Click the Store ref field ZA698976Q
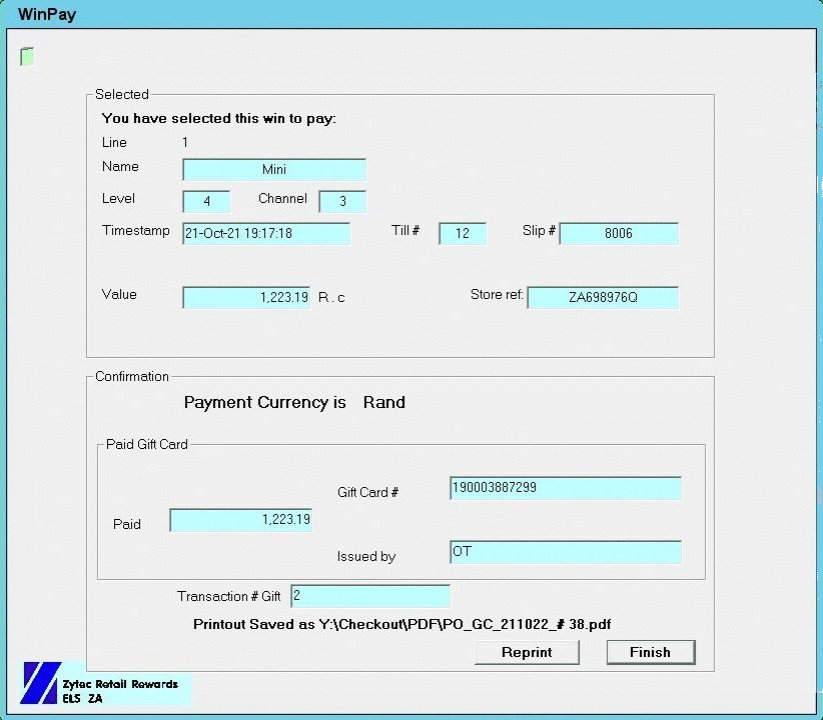 pyautogui.click(x=602, y=298)
